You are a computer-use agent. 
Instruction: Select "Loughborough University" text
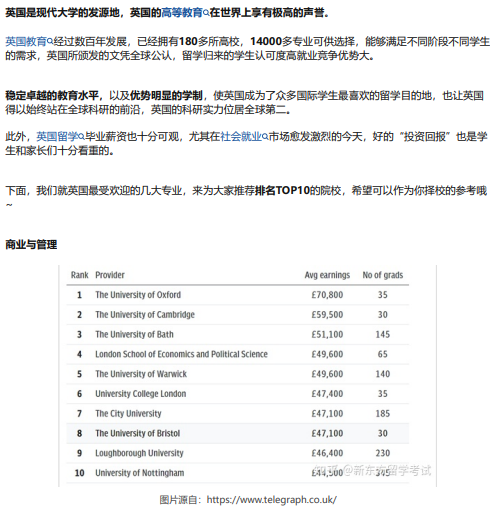pos(139,453)
